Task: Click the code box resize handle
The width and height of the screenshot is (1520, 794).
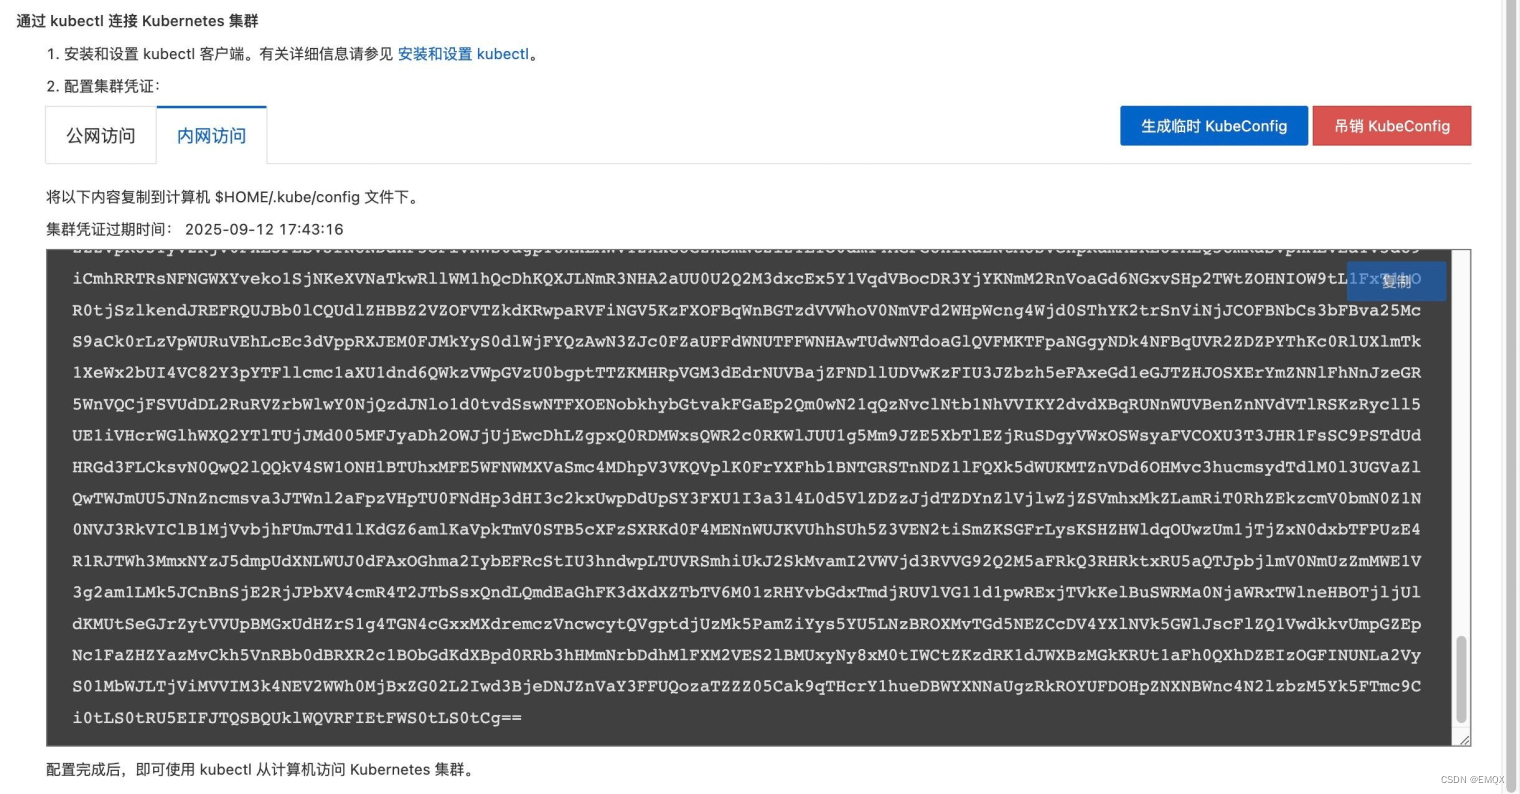Action: click(x=1464, y=739)
